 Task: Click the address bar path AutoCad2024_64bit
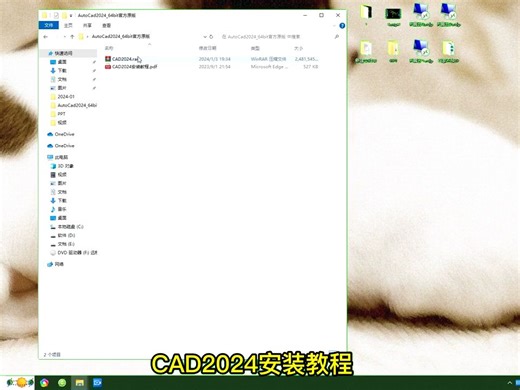tap(121, 36)
